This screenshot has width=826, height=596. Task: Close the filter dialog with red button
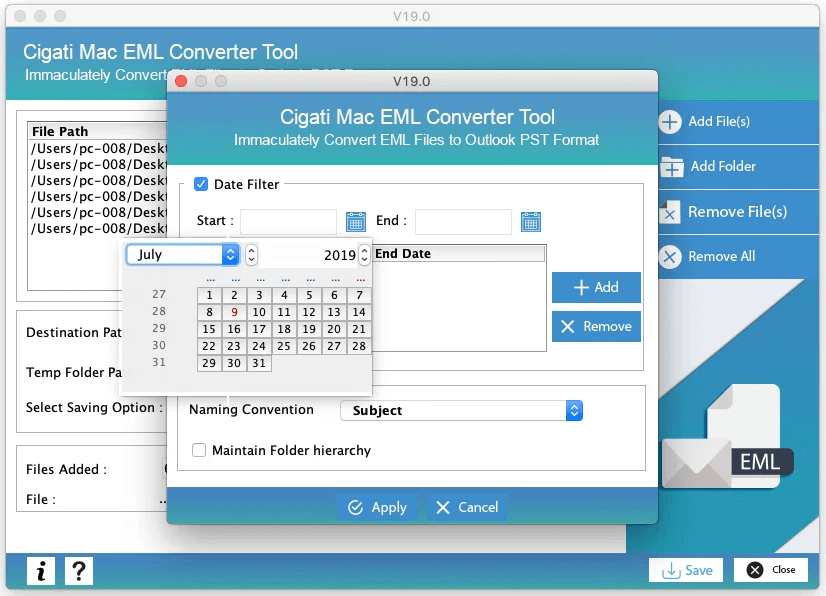click(181, 81)
